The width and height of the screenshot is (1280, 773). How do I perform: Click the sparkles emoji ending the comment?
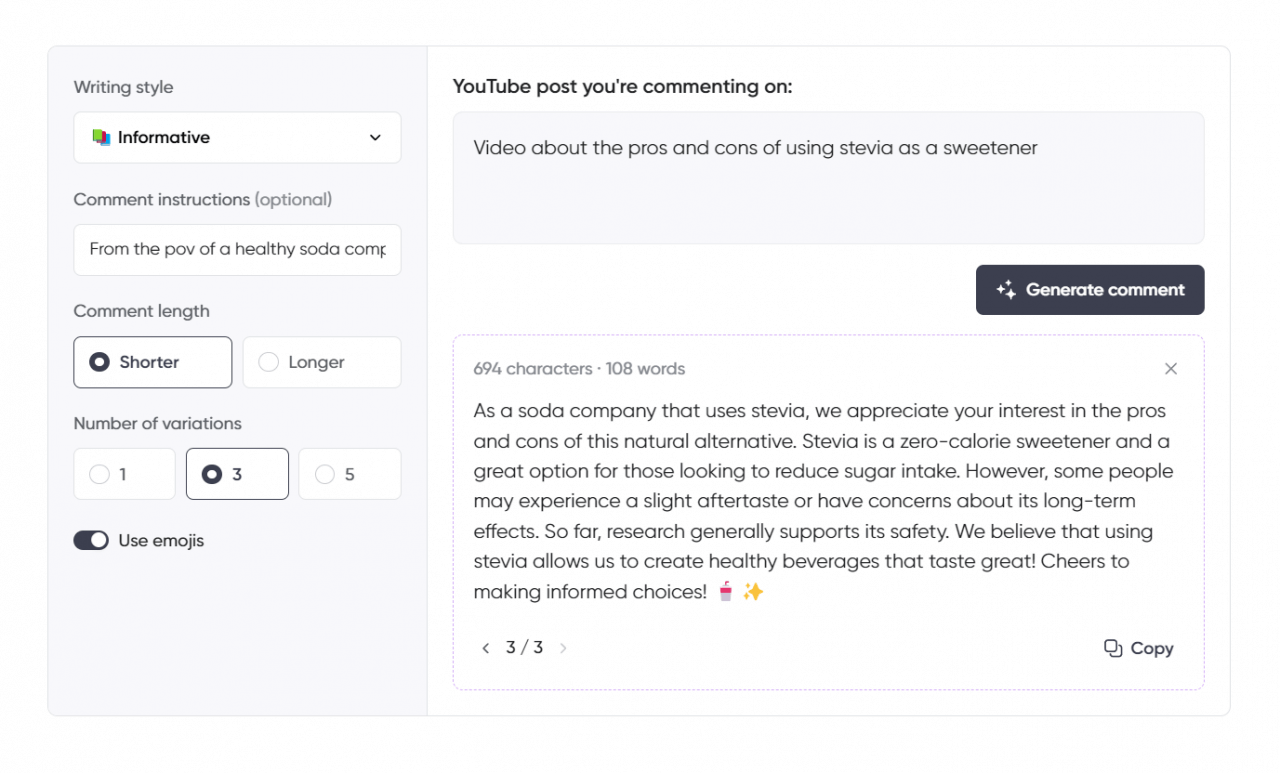[752, 591]
